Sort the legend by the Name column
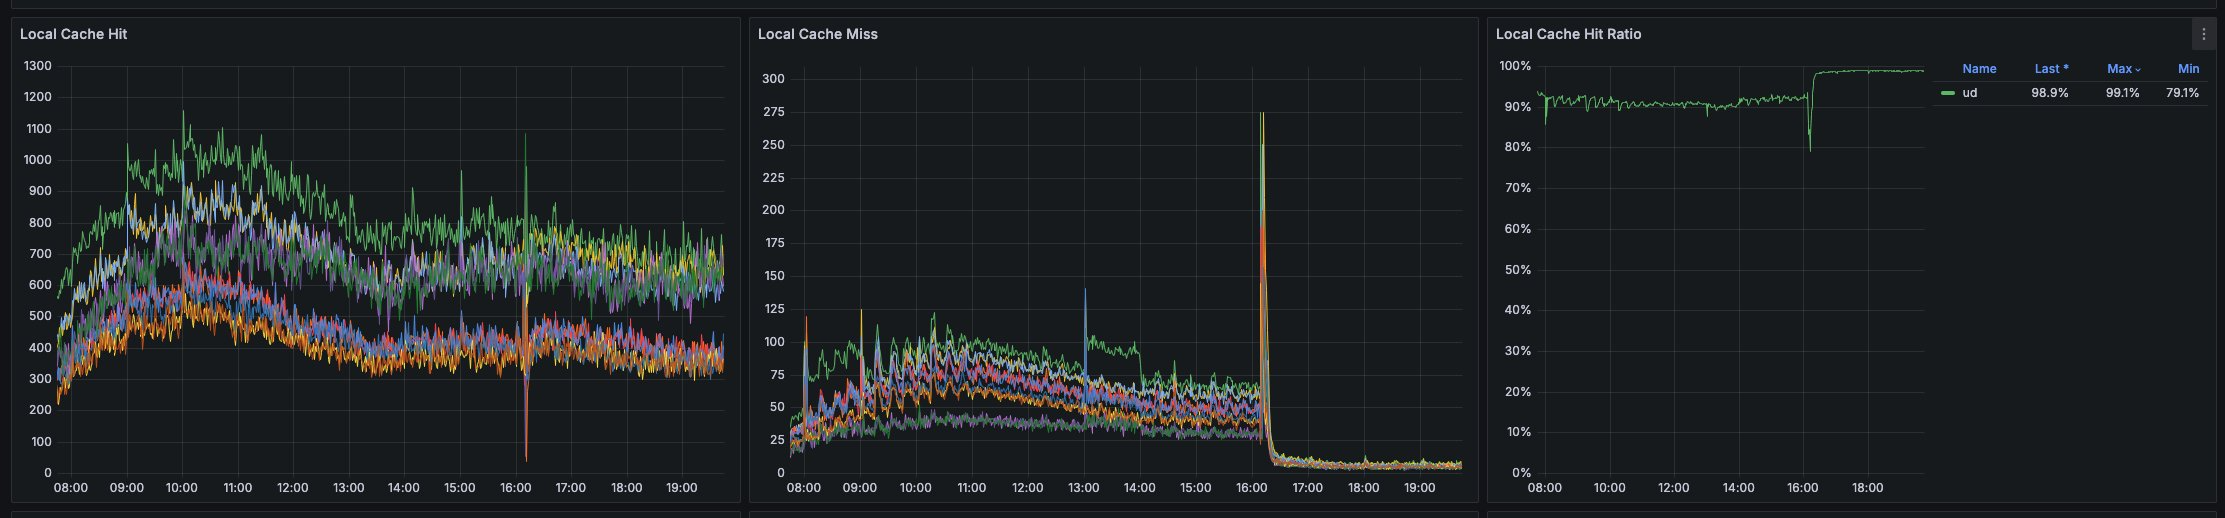This screenshot has width=2225, height=518. click(1978, 69)
